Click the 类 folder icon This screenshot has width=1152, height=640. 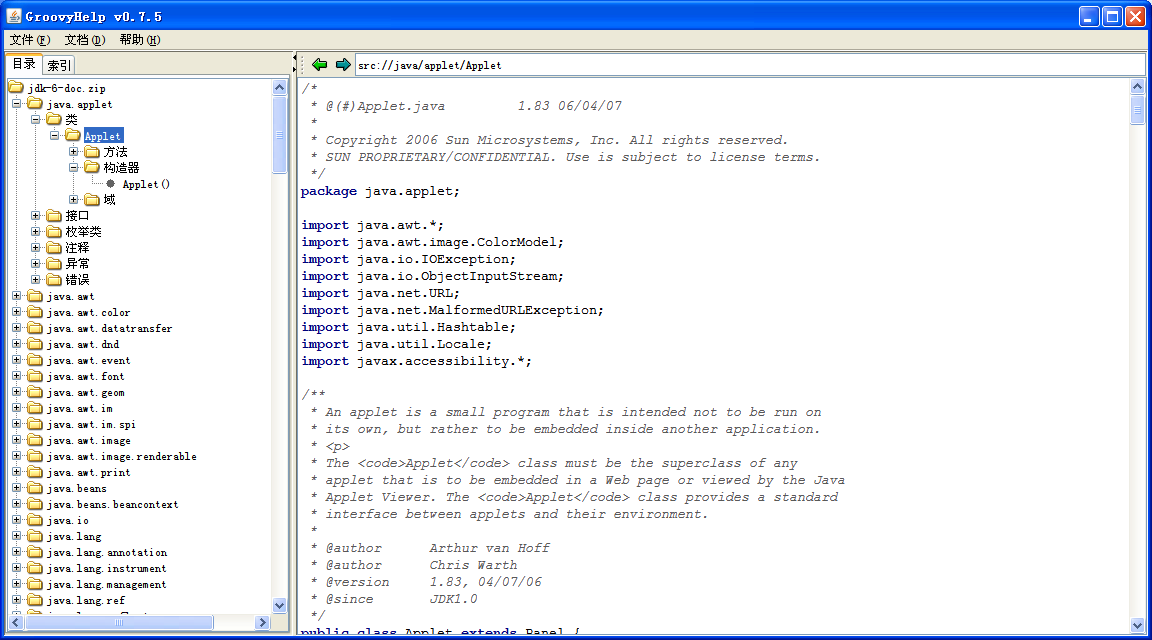pos(54,119)
